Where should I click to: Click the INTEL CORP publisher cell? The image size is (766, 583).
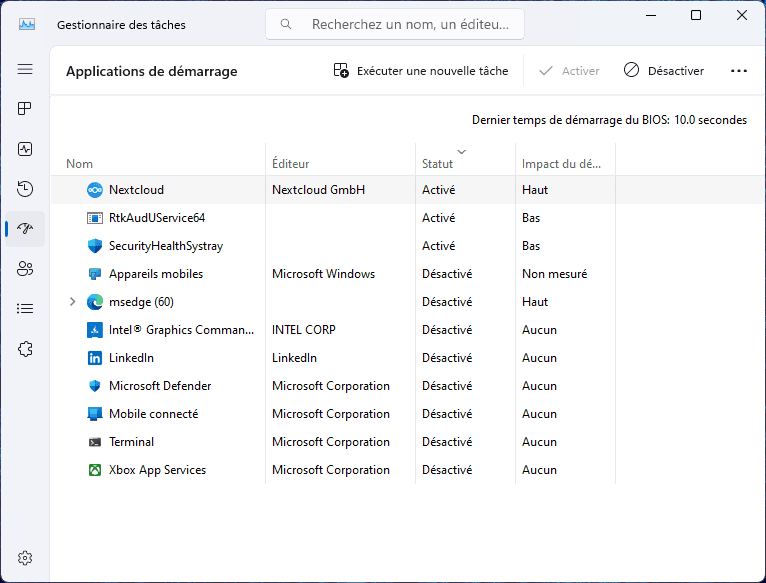(304, 330)
